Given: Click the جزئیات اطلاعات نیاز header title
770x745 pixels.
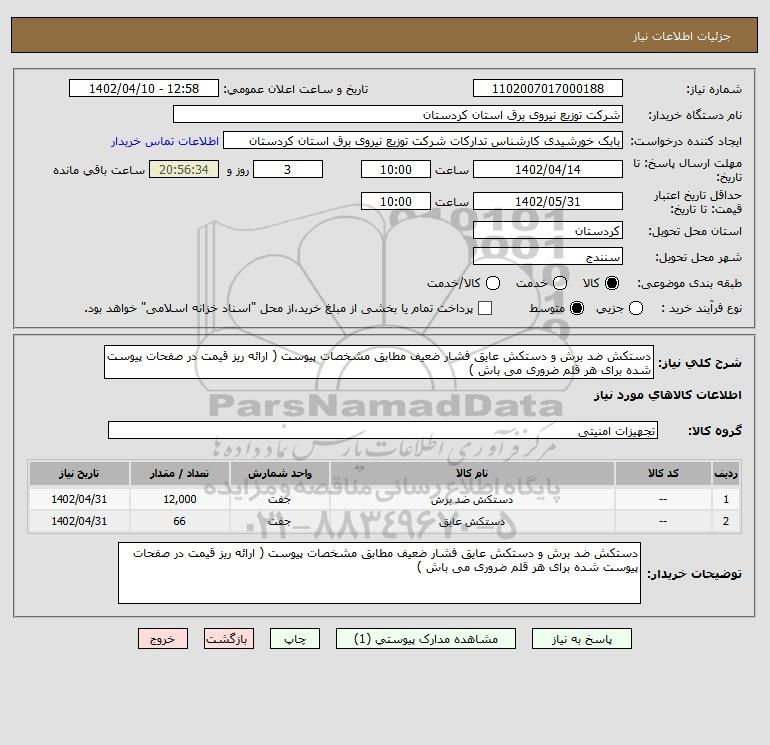Looking at the screenshot, I should 681,36.
